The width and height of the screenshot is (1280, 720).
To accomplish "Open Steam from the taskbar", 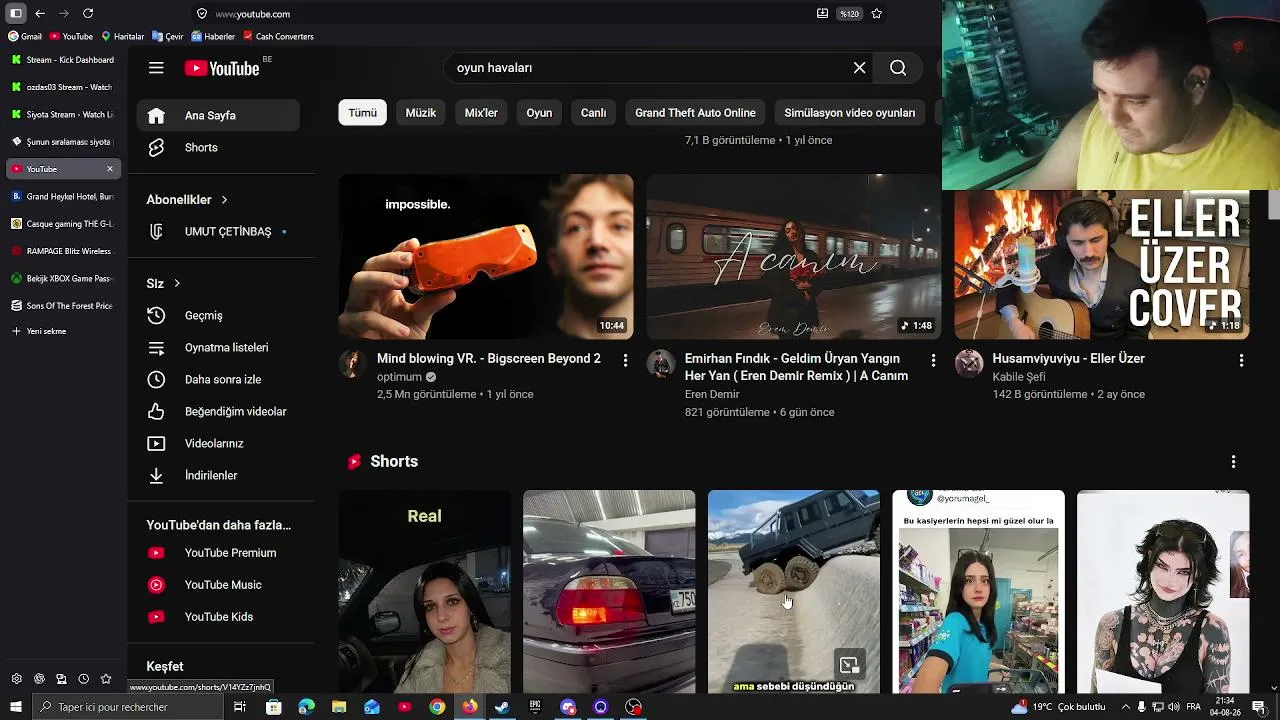I will (x=502, y=707).
